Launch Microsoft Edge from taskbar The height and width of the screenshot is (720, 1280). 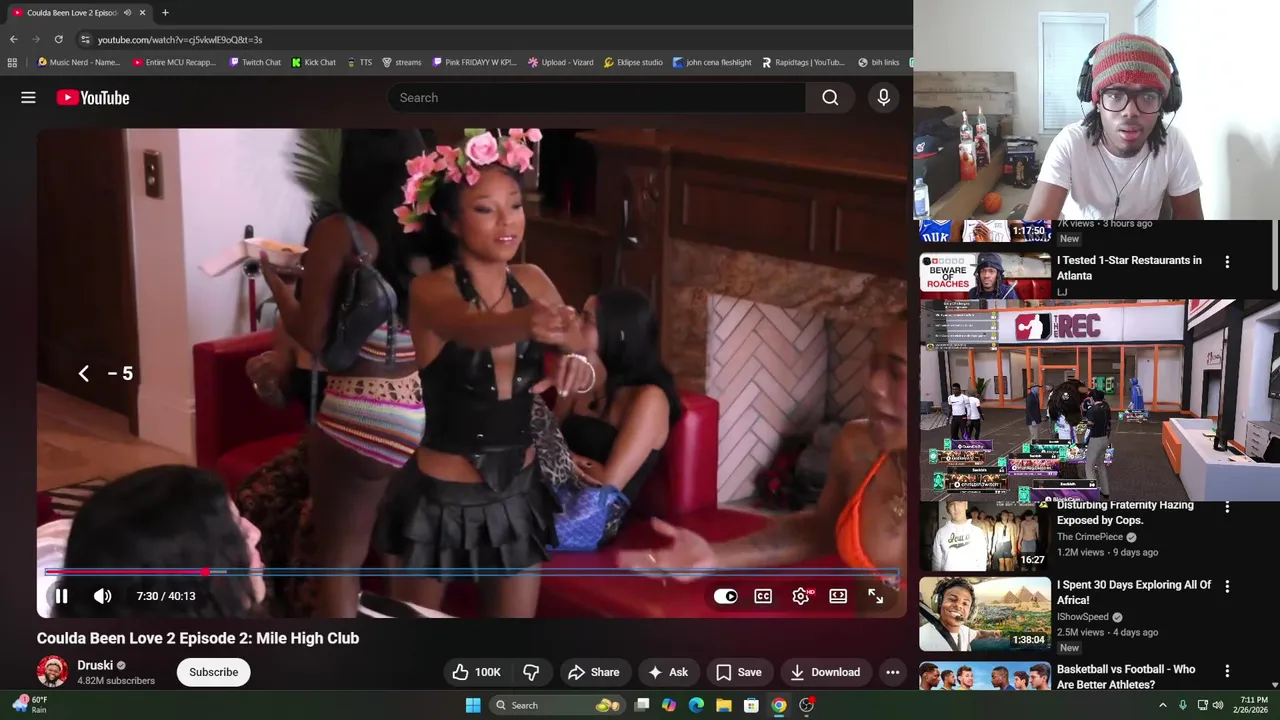click(696, 705)
